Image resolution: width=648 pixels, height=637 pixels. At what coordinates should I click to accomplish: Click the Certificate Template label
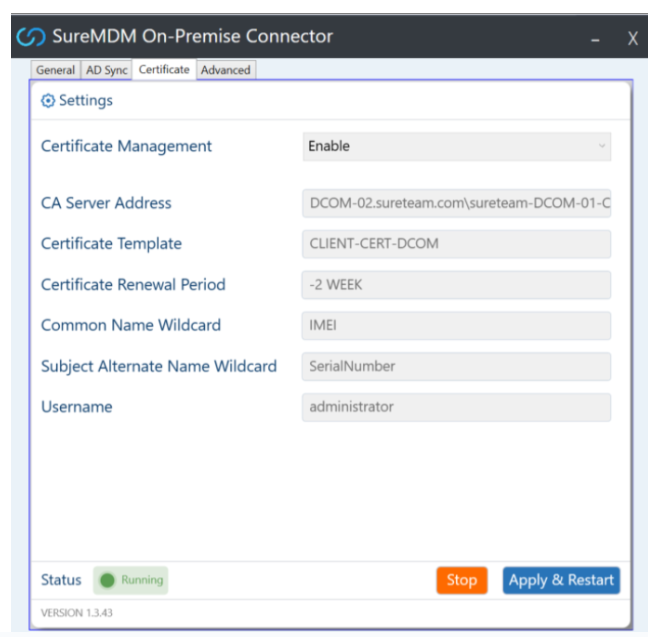pyautogui.click(x=111, y=244)
